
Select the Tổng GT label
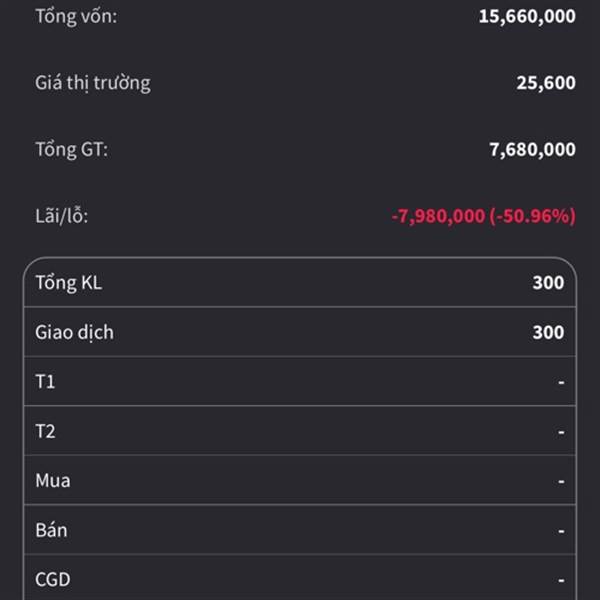(72, 150)
